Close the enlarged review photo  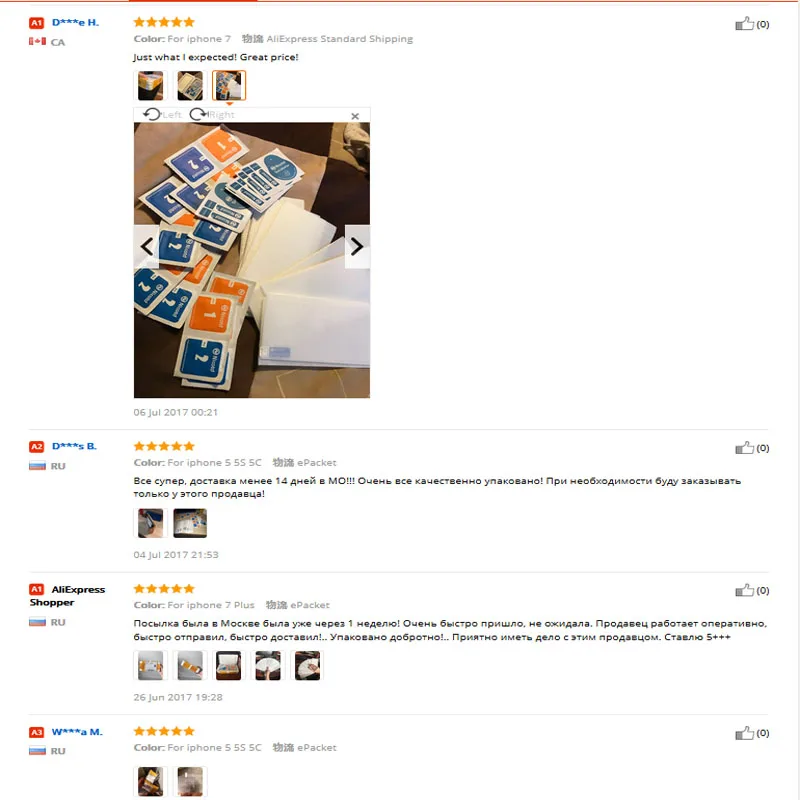point(355,116)
